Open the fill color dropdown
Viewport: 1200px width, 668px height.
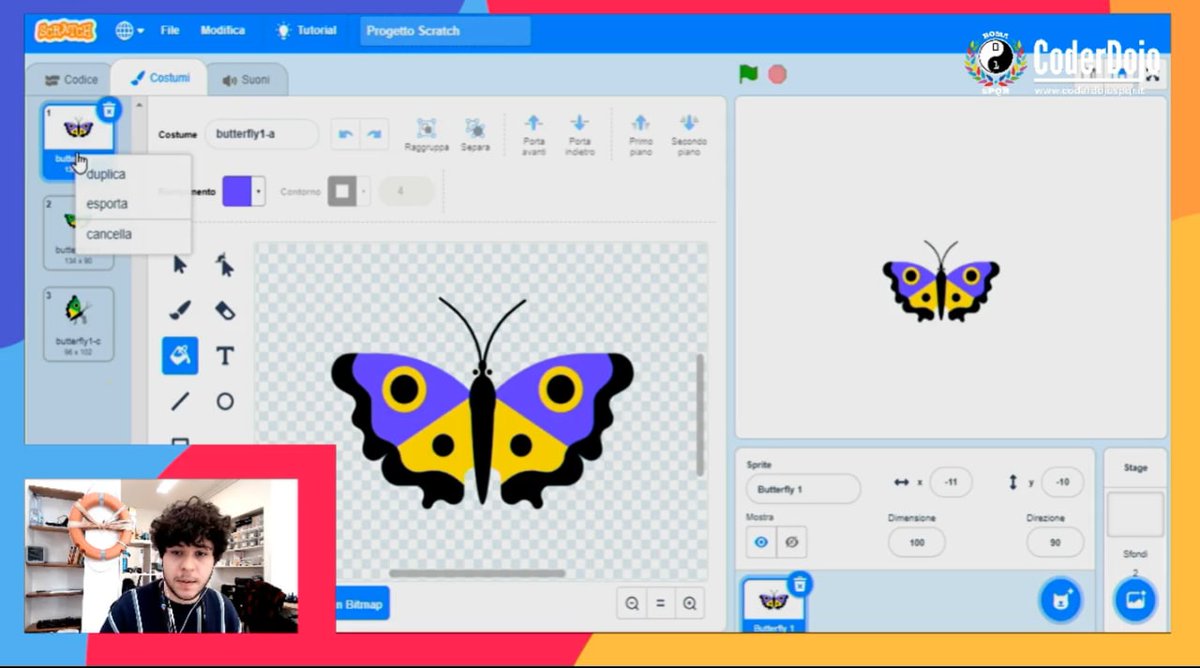(x=259, y=190)
